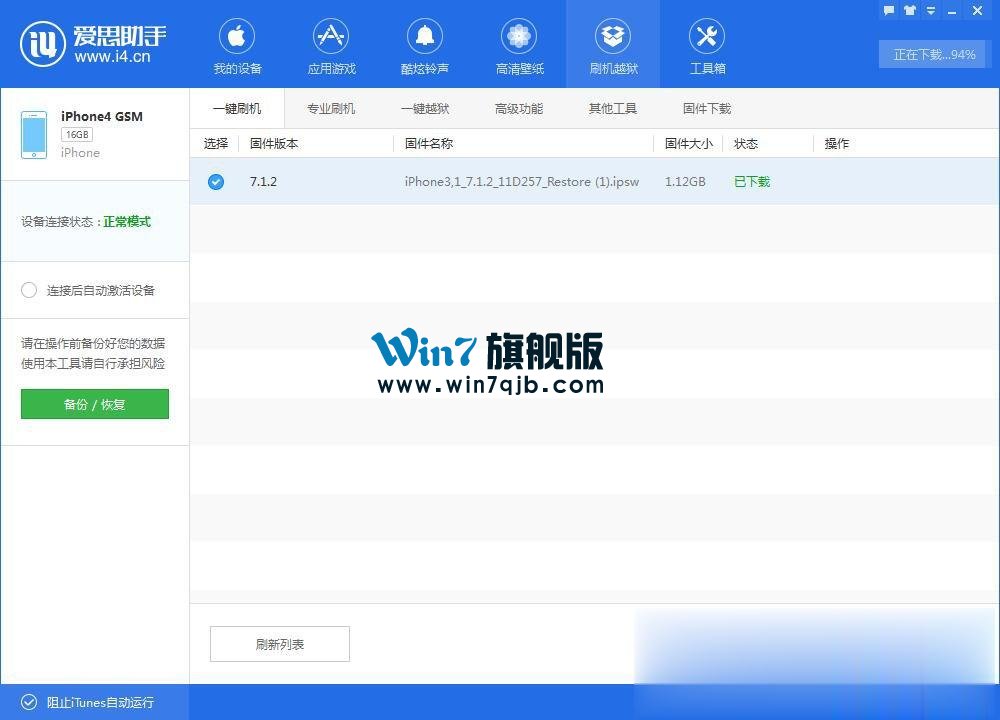
Task: Switch to the 一键越狱 tab
Action: 425,108
